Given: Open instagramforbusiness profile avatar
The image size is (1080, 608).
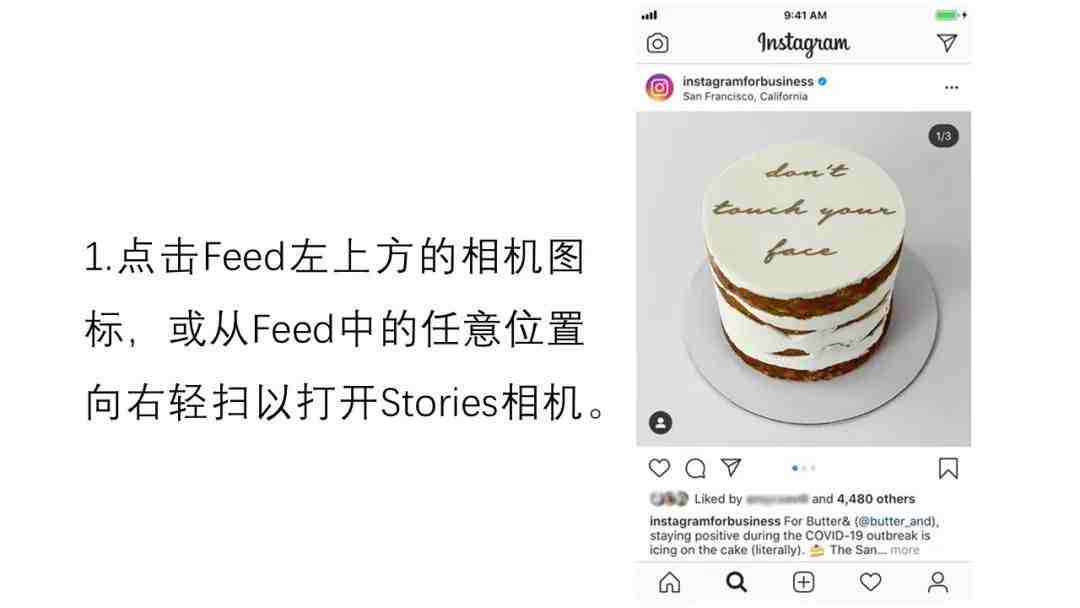Looking at the screenshot, I should [659, 88].
